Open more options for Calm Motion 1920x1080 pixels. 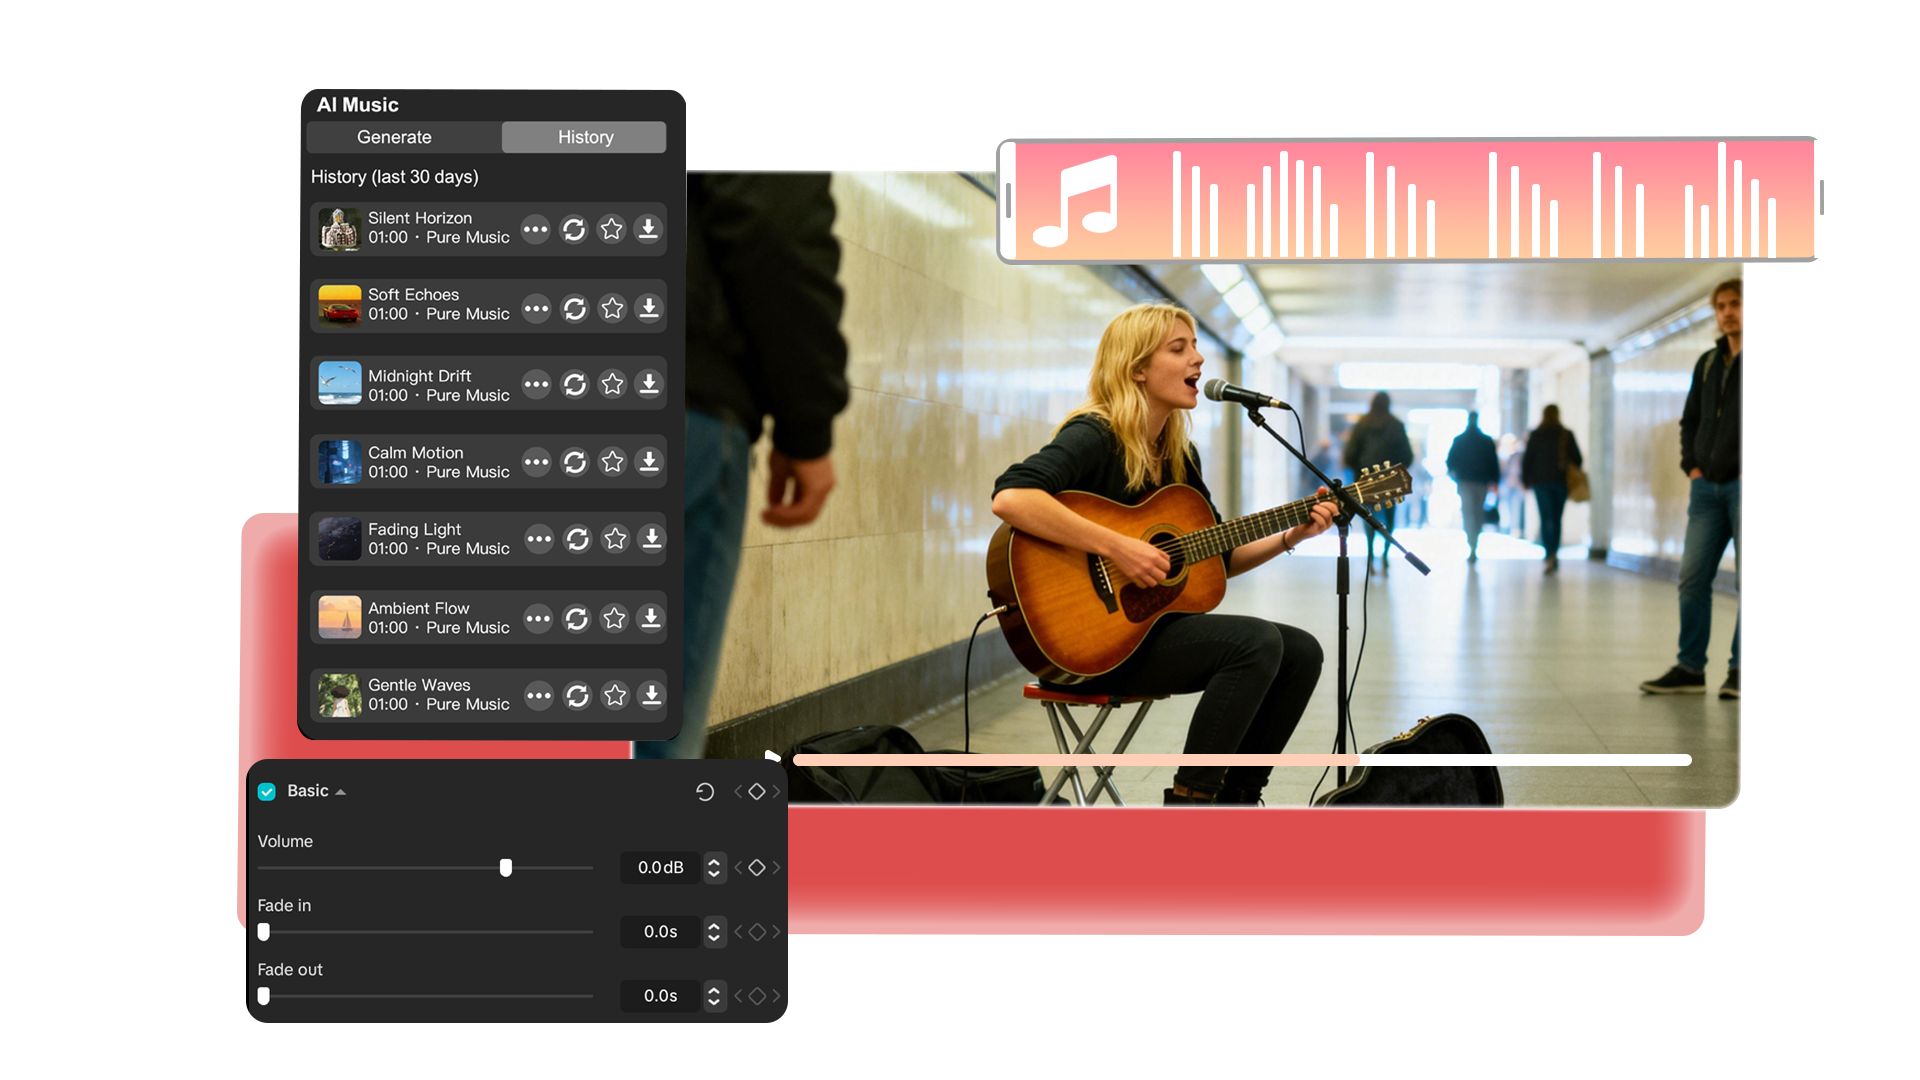[x=537, y=462]
